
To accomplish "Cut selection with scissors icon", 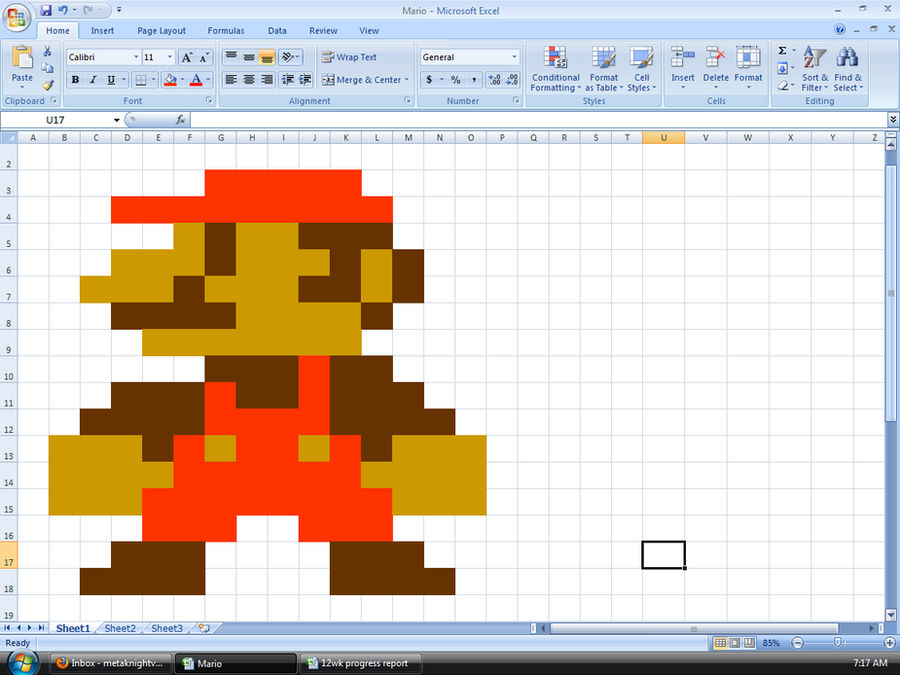I will pyautogui.click(x=48, y=52).
